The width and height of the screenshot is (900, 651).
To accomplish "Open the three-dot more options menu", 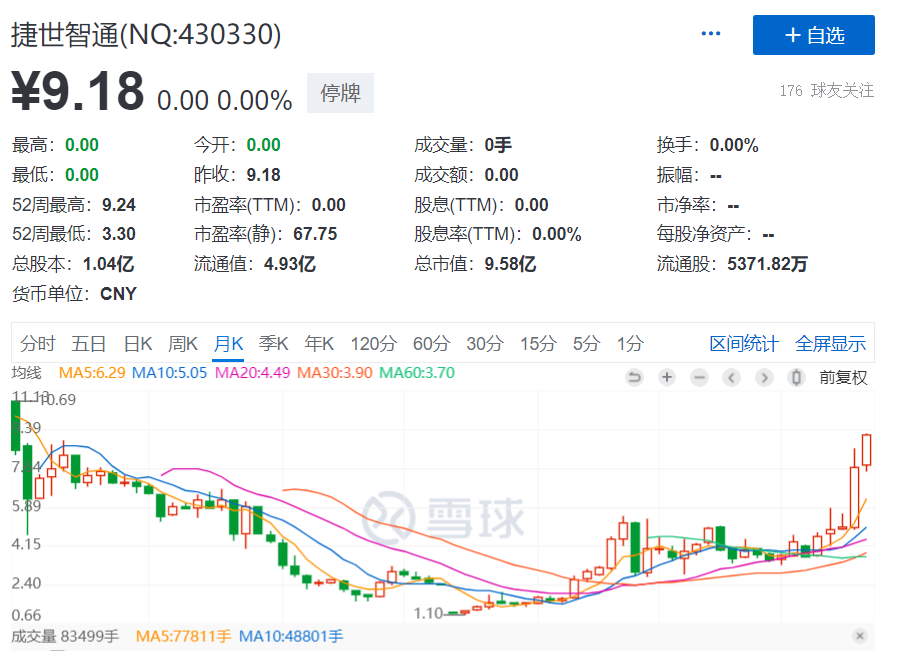I will coord(711,34).
